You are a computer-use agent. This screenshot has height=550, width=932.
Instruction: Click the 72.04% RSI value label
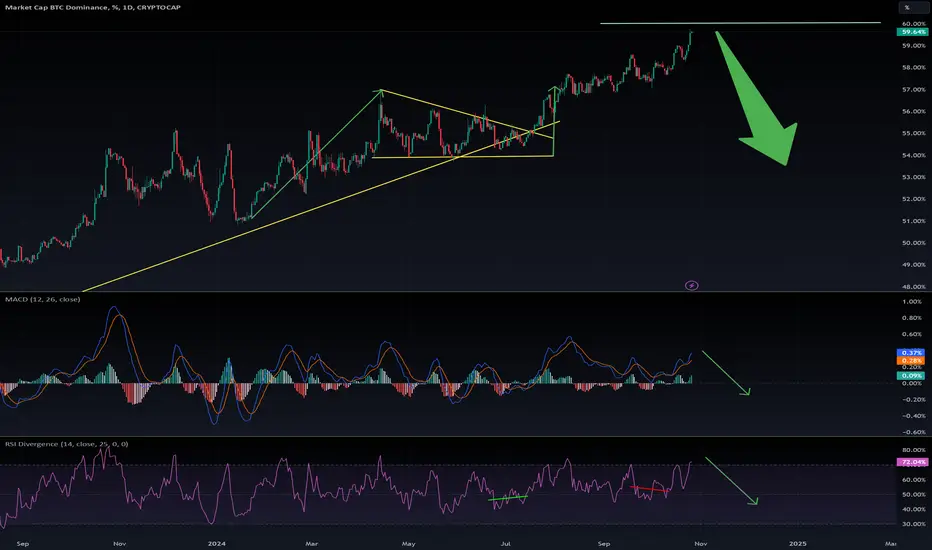pyautogui.click(x=912, y=461)
